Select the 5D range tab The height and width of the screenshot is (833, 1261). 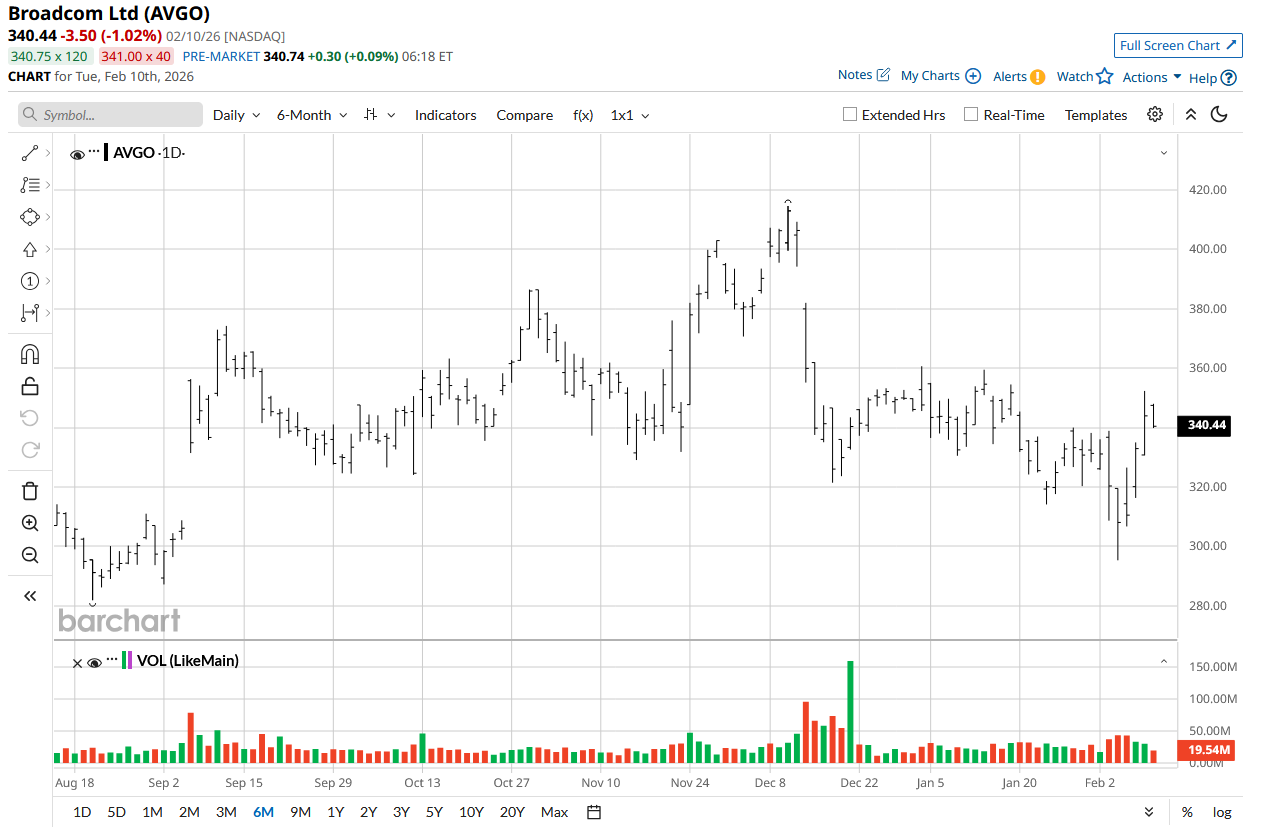[117, 812]
